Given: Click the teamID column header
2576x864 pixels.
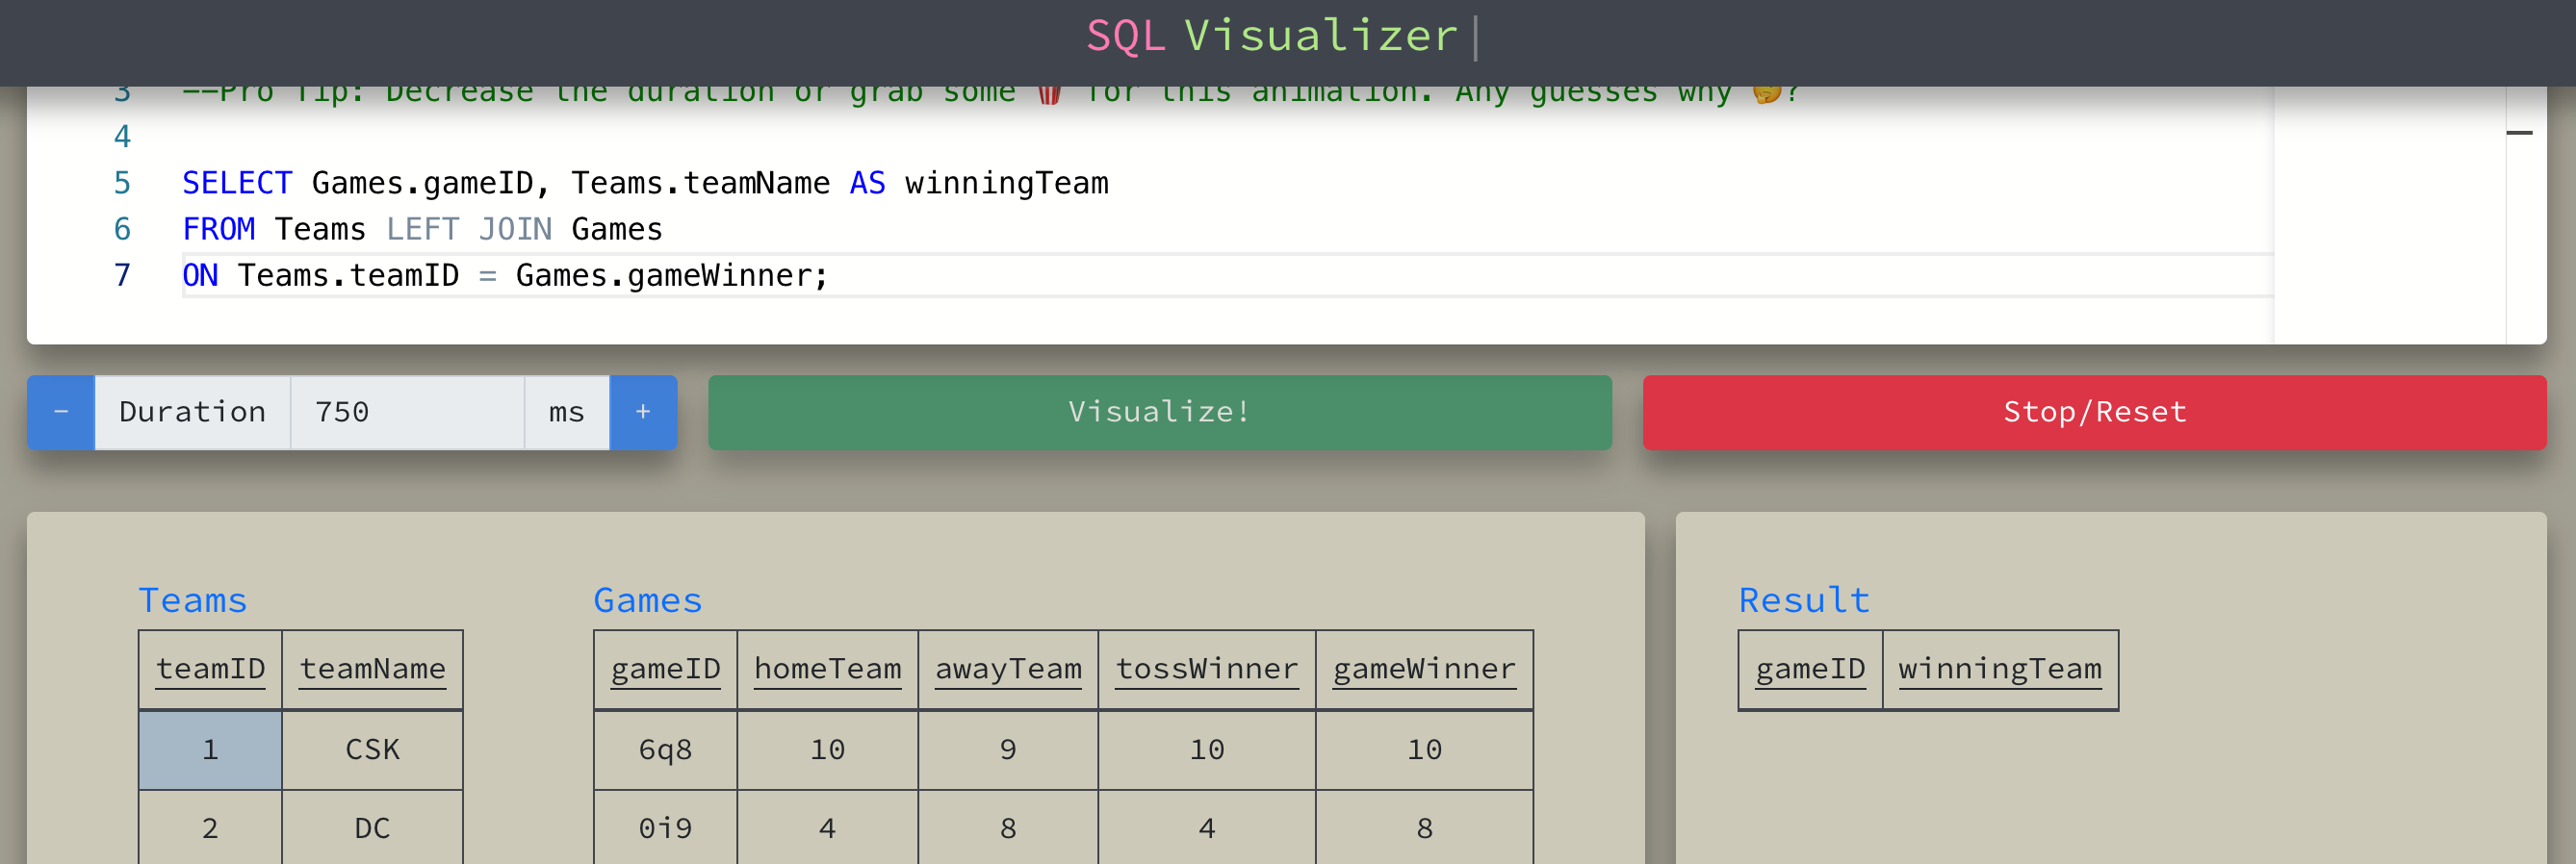Looking at the screenshot, I should pyautogui.click(x=210, y=669).
